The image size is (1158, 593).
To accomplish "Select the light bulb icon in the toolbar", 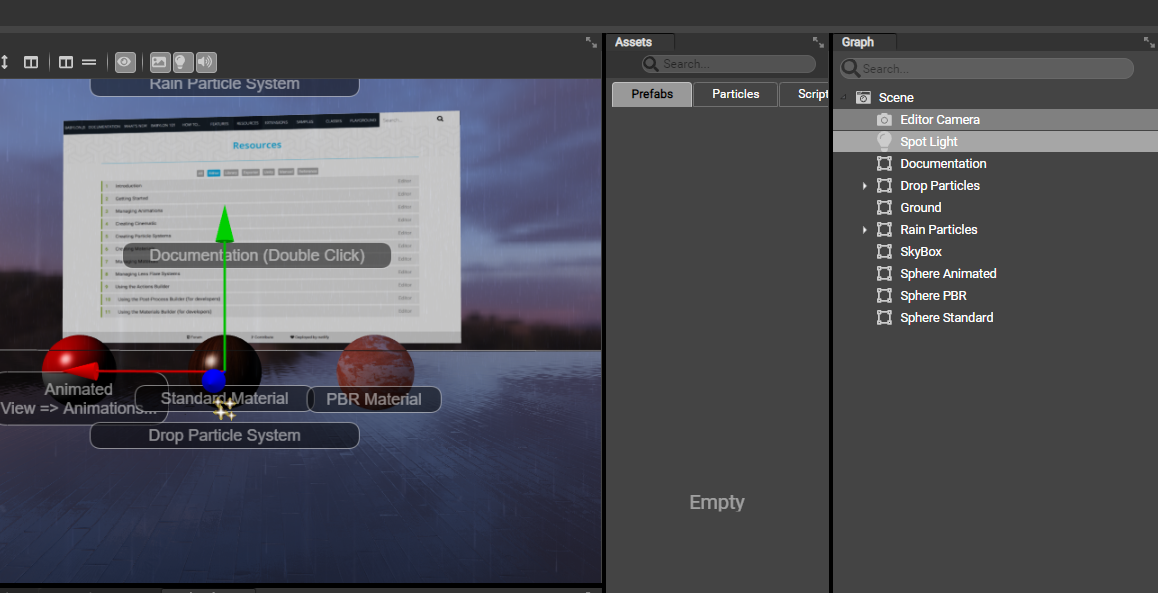I will pyautogui.click(x=181, y=62).
